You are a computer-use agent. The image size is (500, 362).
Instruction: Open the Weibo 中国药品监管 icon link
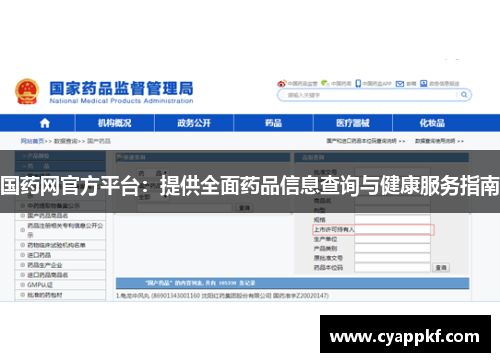coord(281,83)
